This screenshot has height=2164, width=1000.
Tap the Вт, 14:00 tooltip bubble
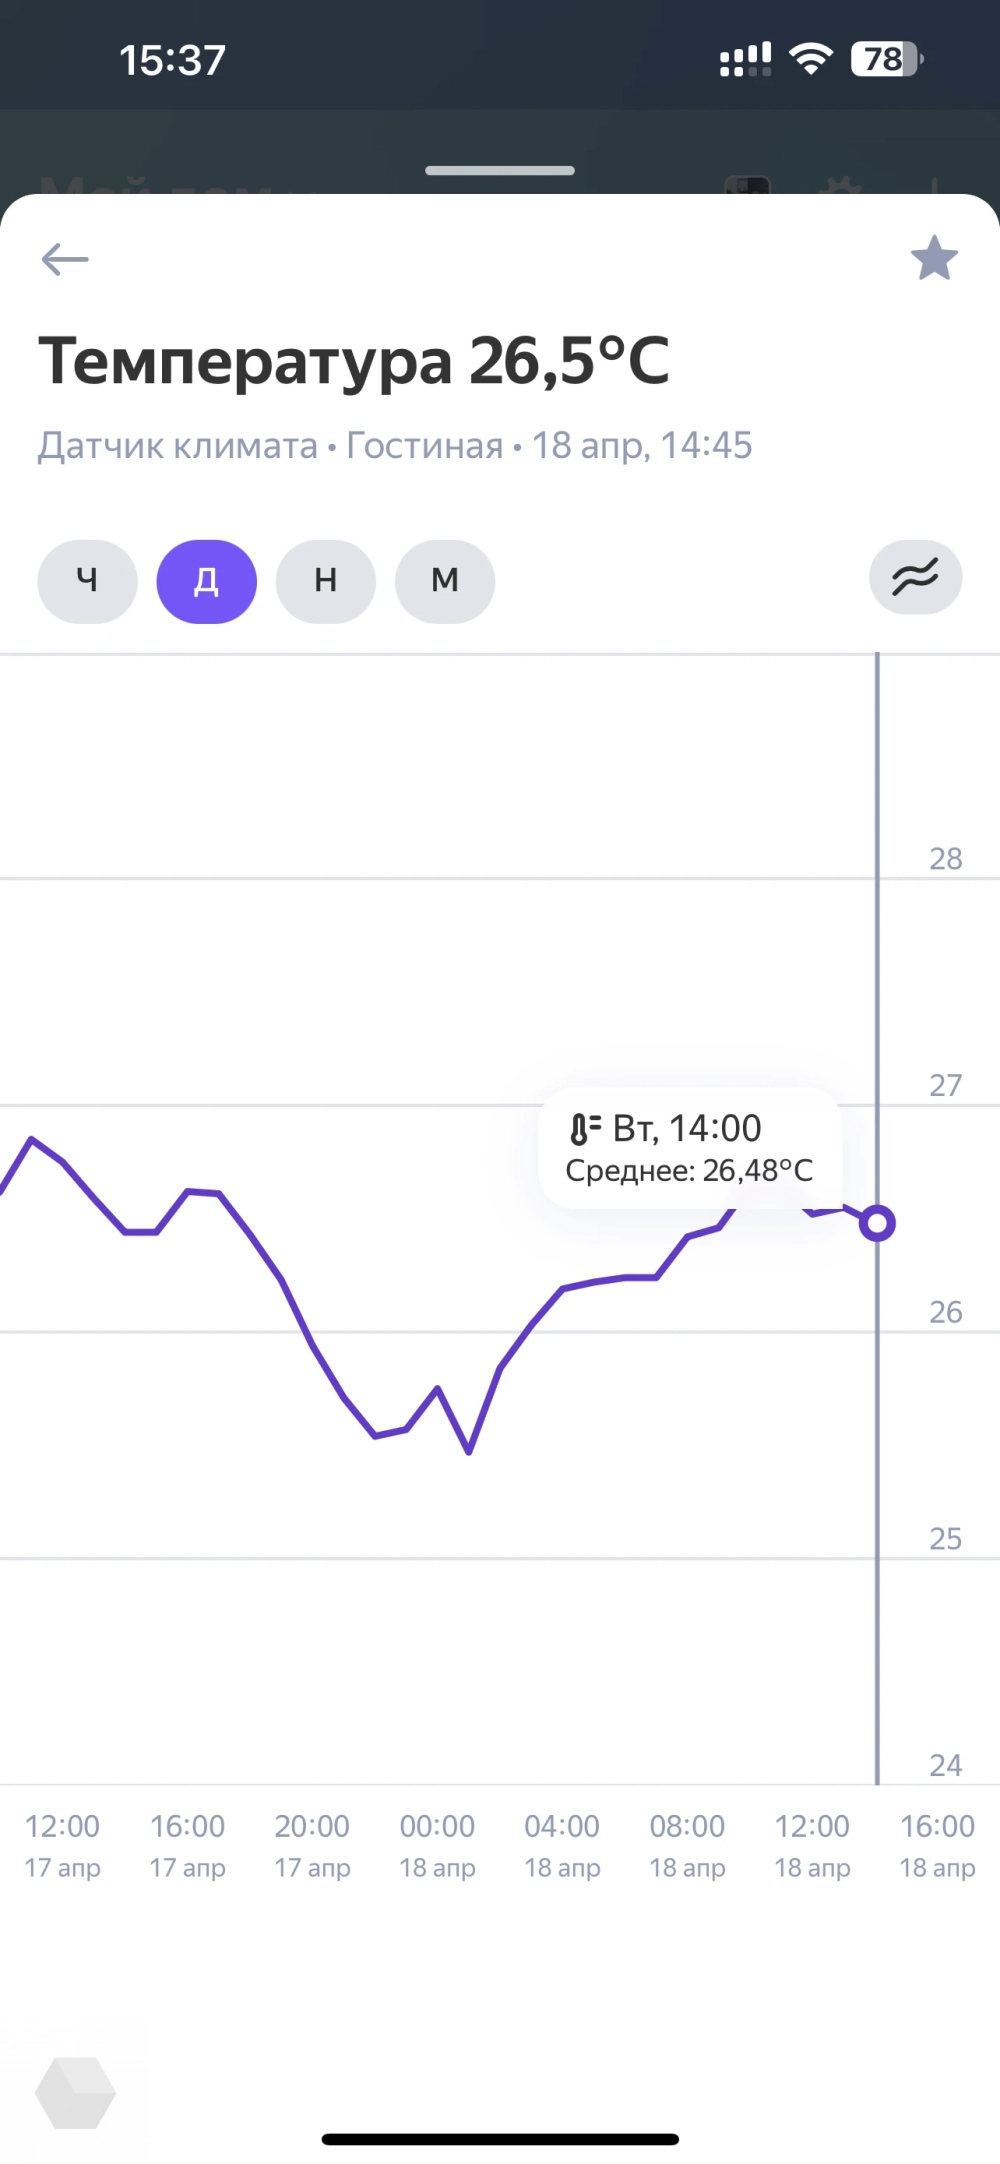point(690,1148)
